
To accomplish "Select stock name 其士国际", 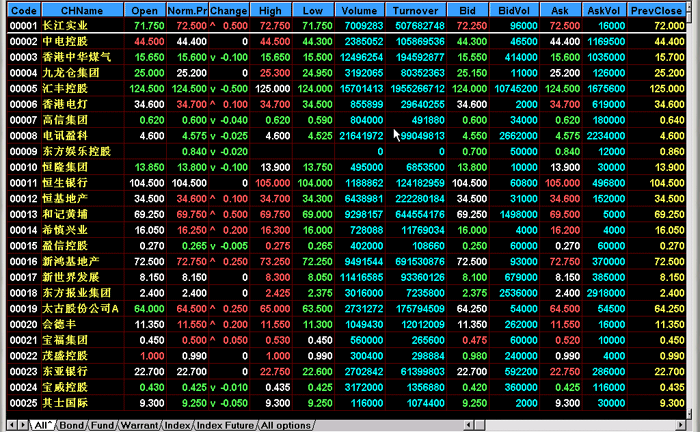I will (x=65, y=403).
